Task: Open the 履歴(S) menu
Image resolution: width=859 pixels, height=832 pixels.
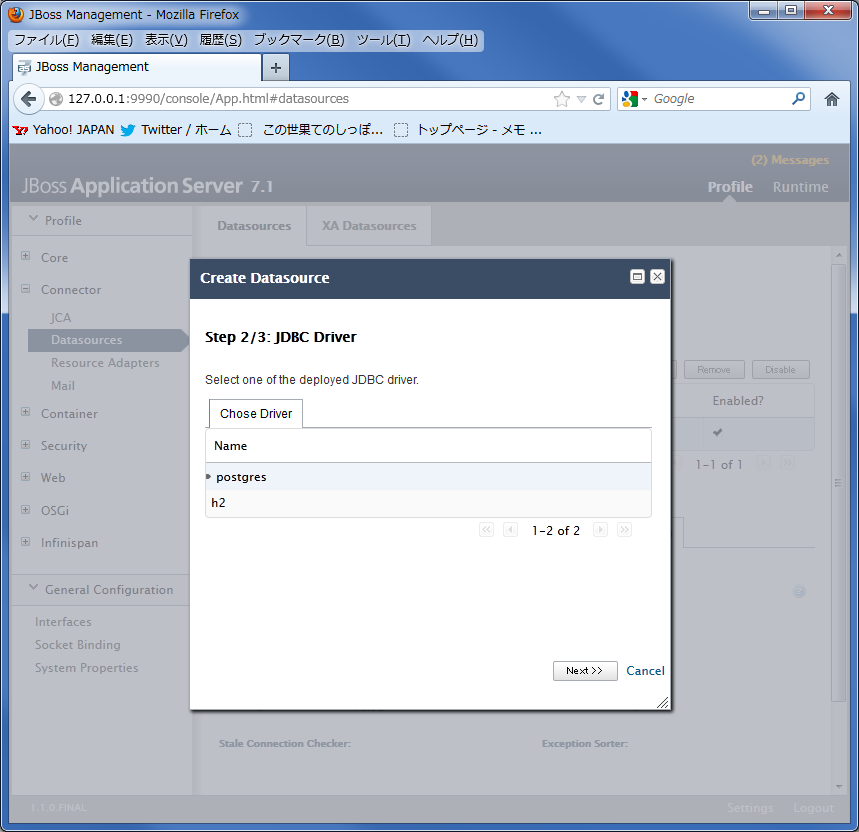Action: (x=220, y=40)
